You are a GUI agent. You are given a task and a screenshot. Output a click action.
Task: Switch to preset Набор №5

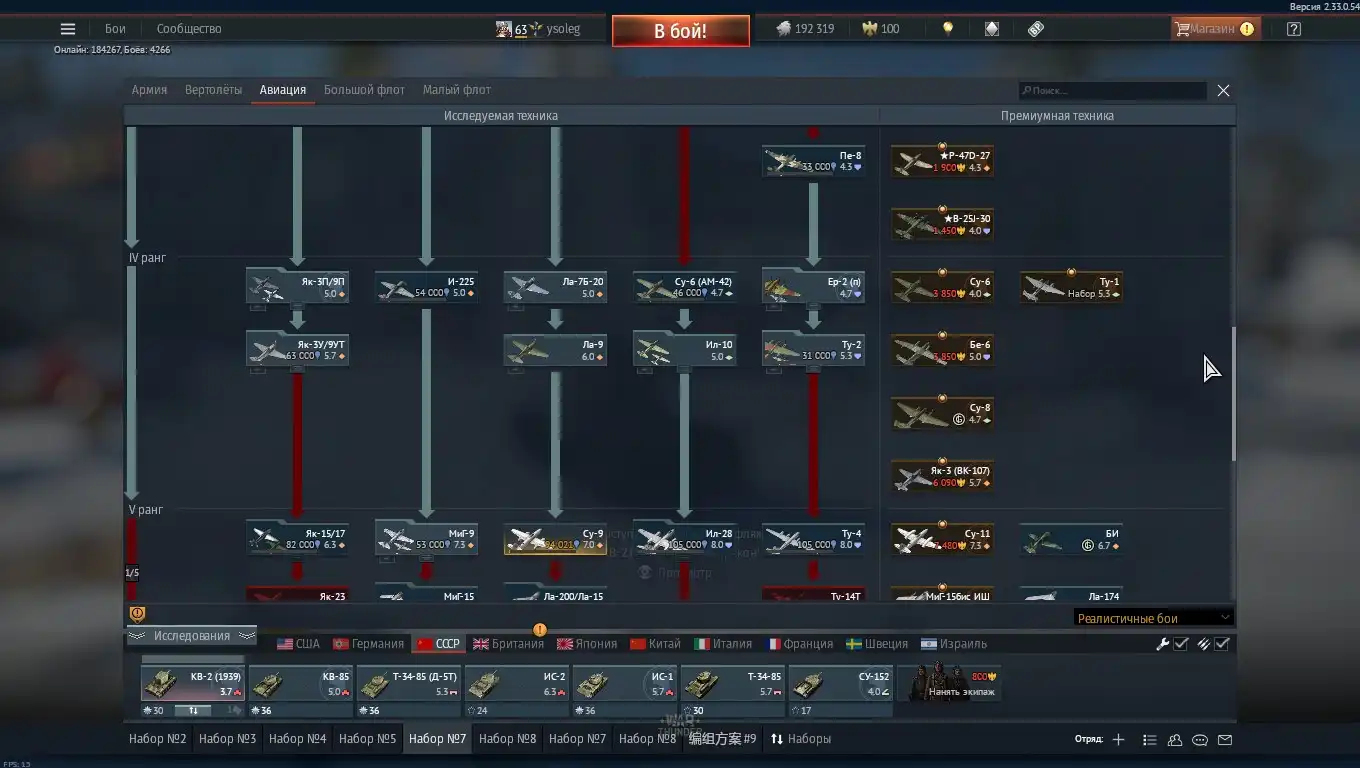coord(367,739)
